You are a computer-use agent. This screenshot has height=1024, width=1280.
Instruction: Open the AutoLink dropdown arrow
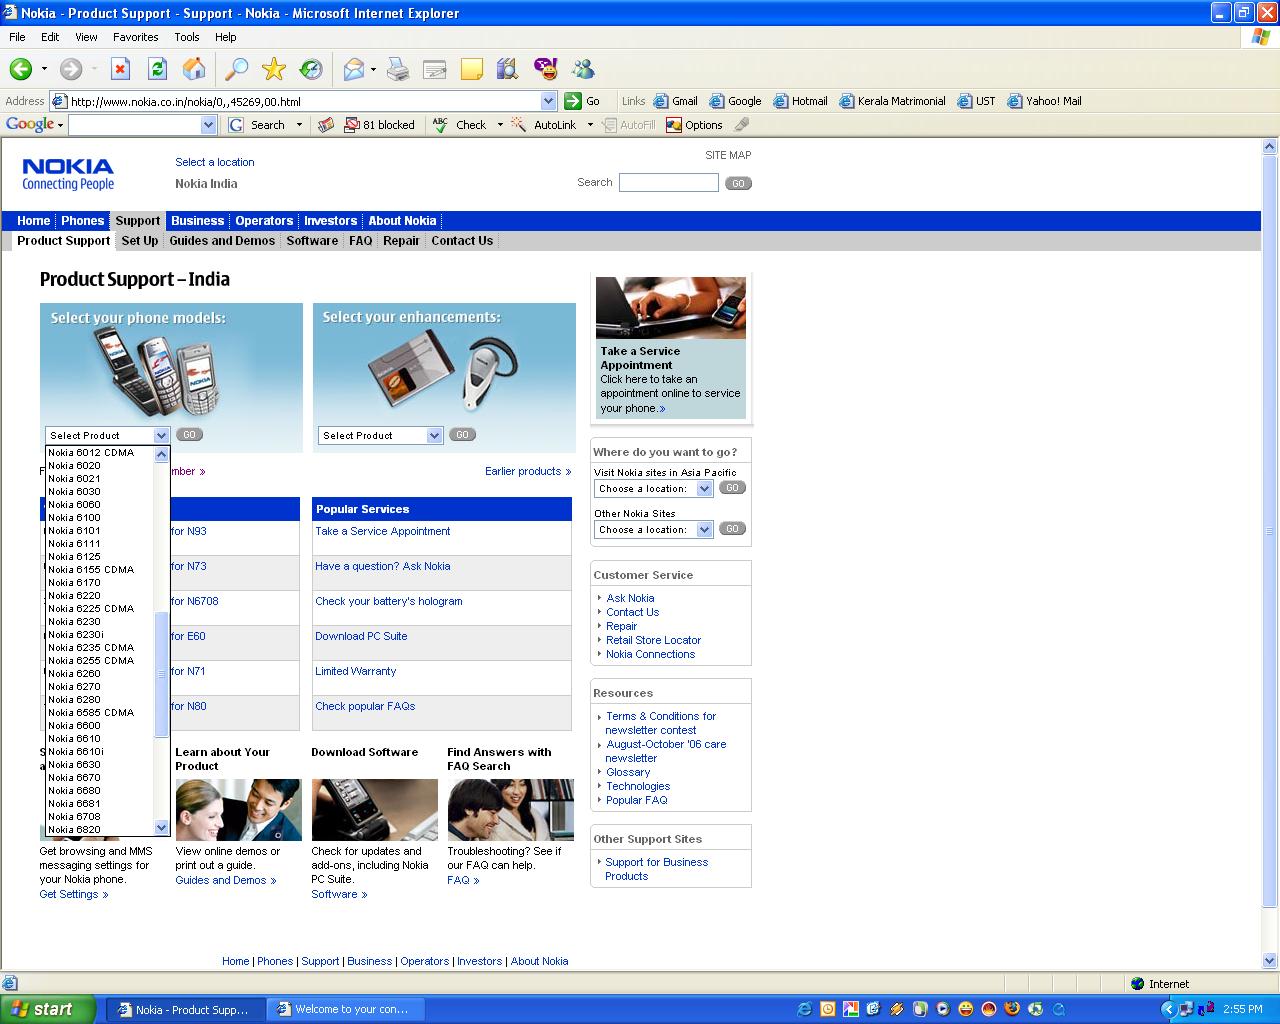pyautogui.click(x=590, y=125)
